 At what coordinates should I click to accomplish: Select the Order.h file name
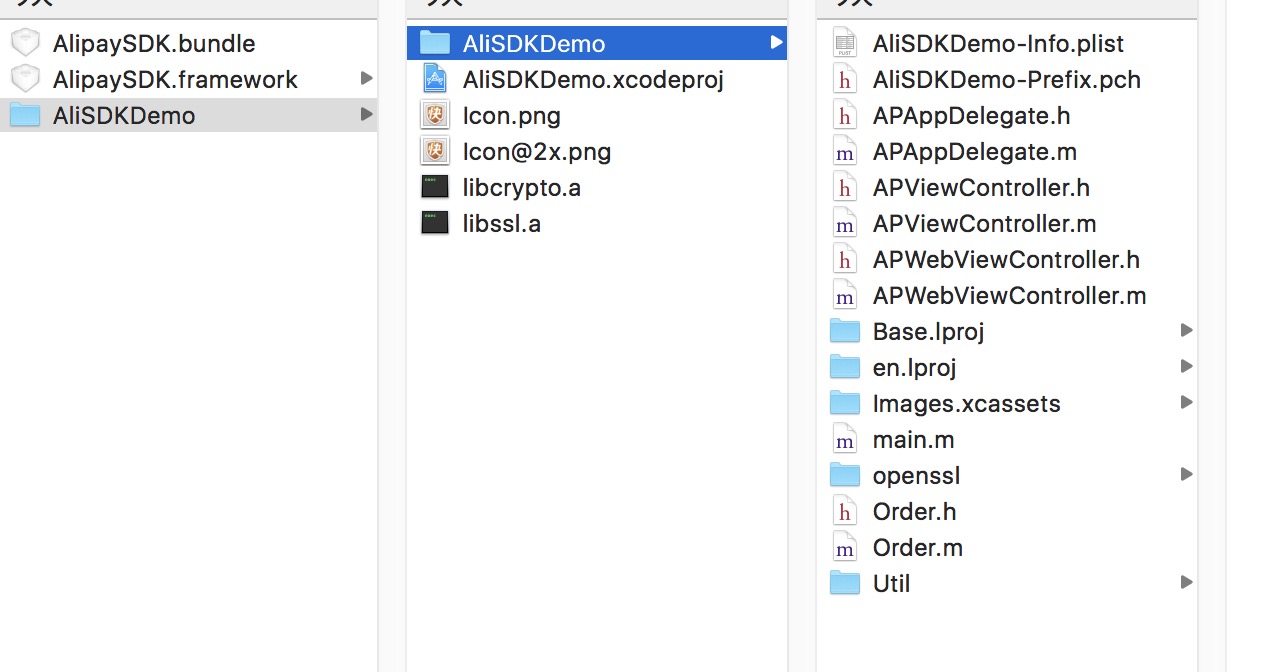click(x=914, y=512)
